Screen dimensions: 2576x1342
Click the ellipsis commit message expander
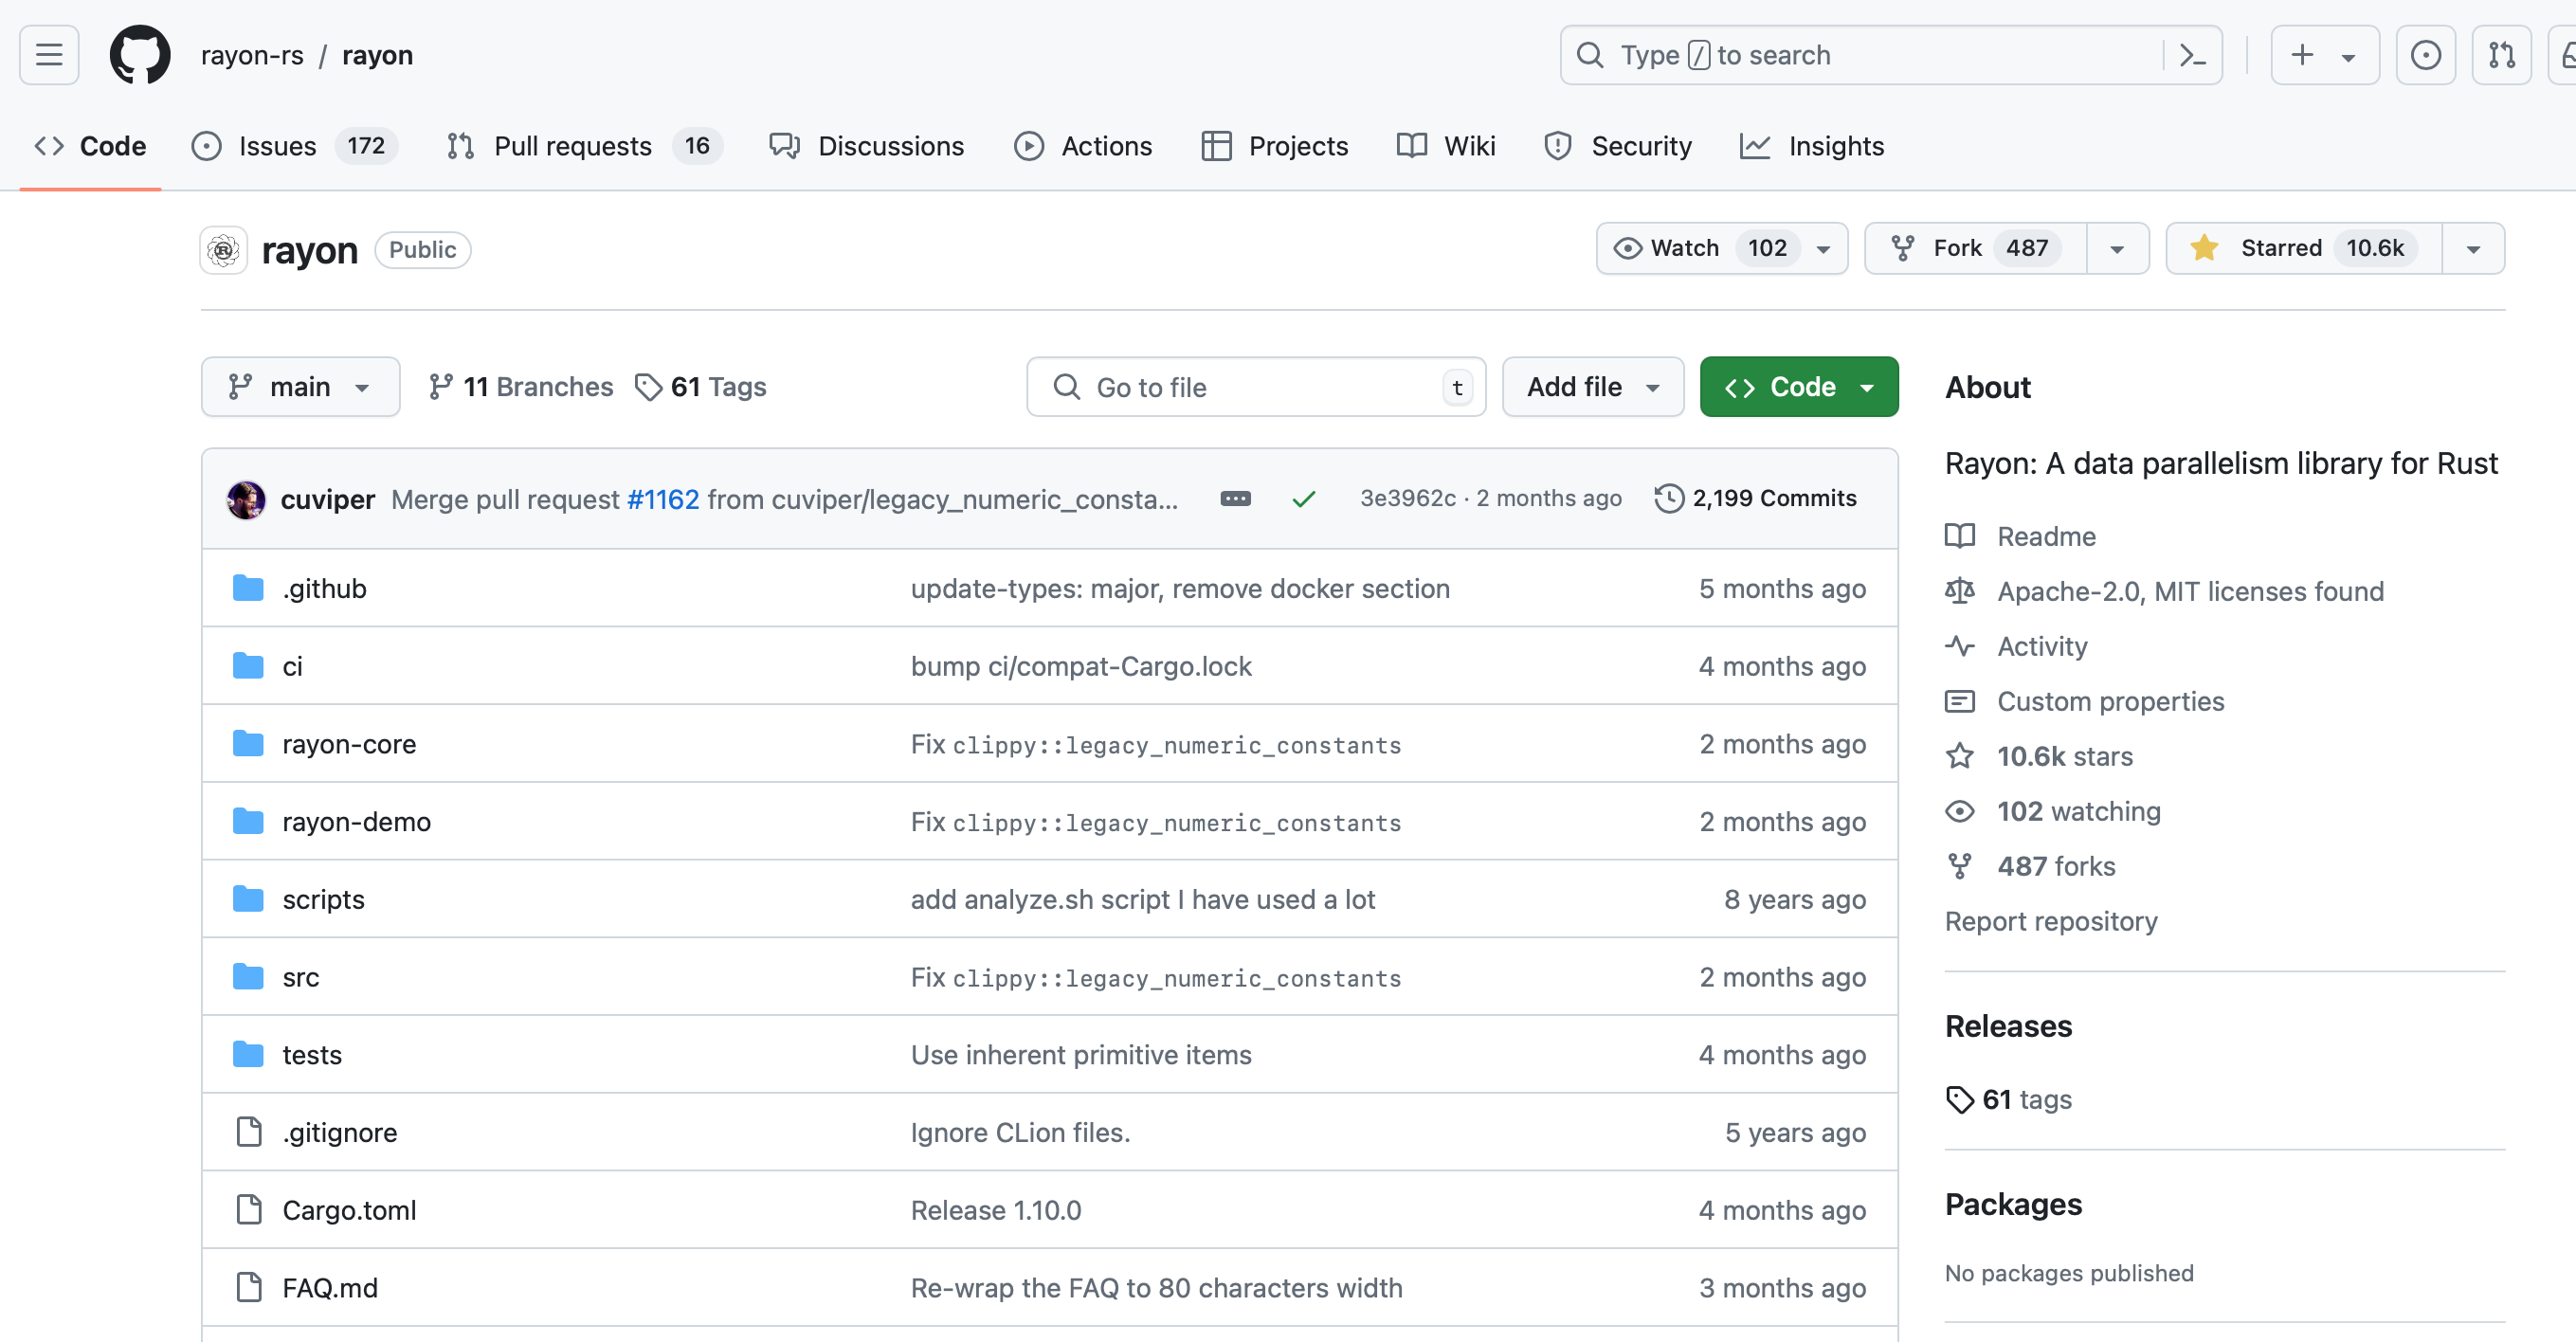1235,499
